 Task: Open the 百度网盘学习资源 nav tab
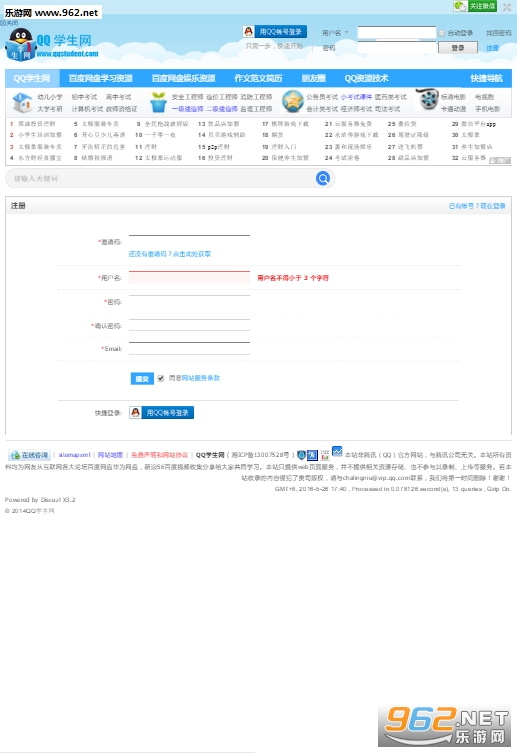[100, 78]
